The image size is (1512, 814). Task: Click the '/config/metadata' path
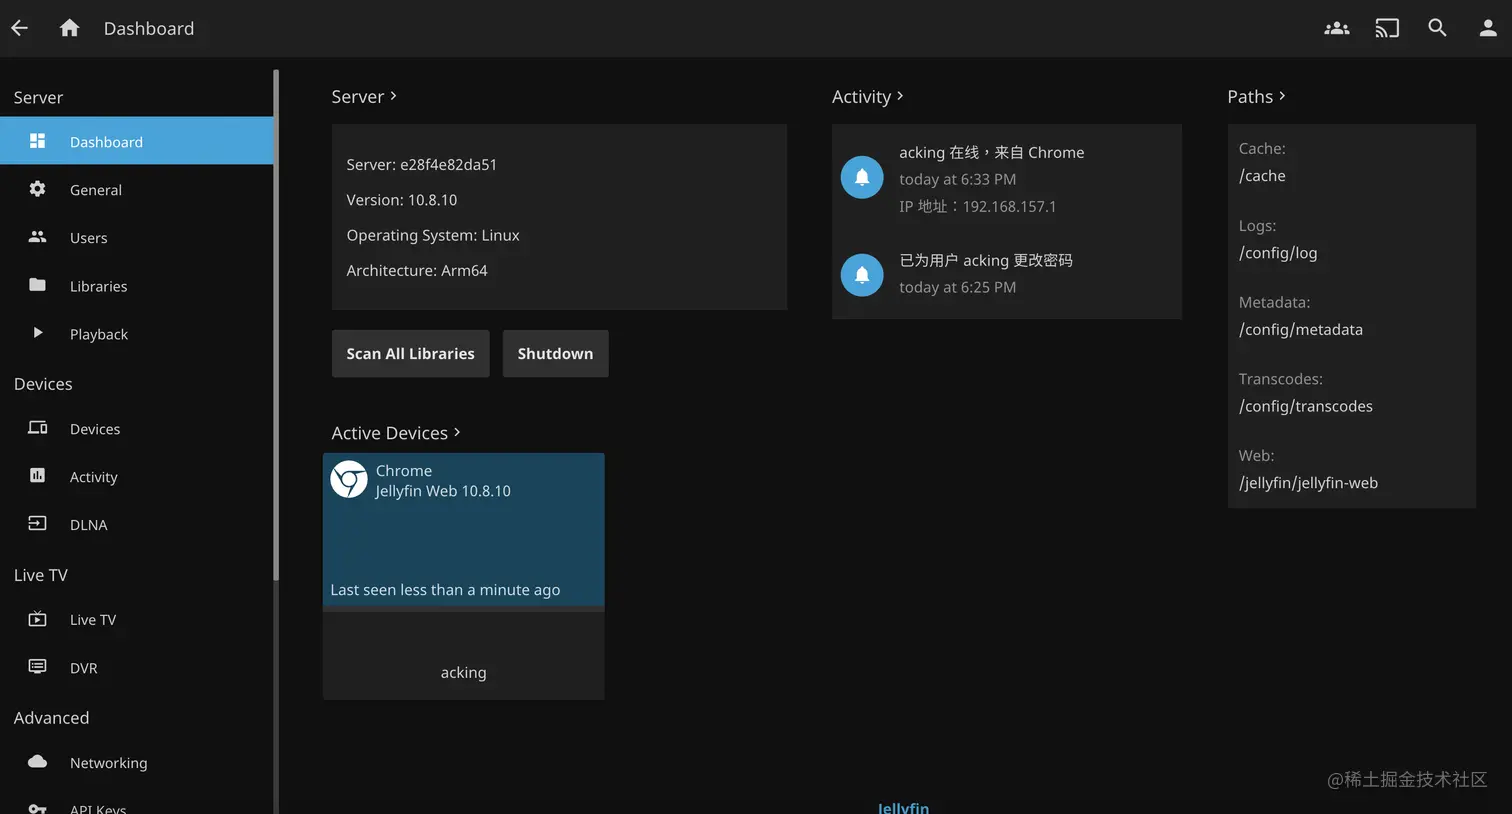pos(1301,329)
